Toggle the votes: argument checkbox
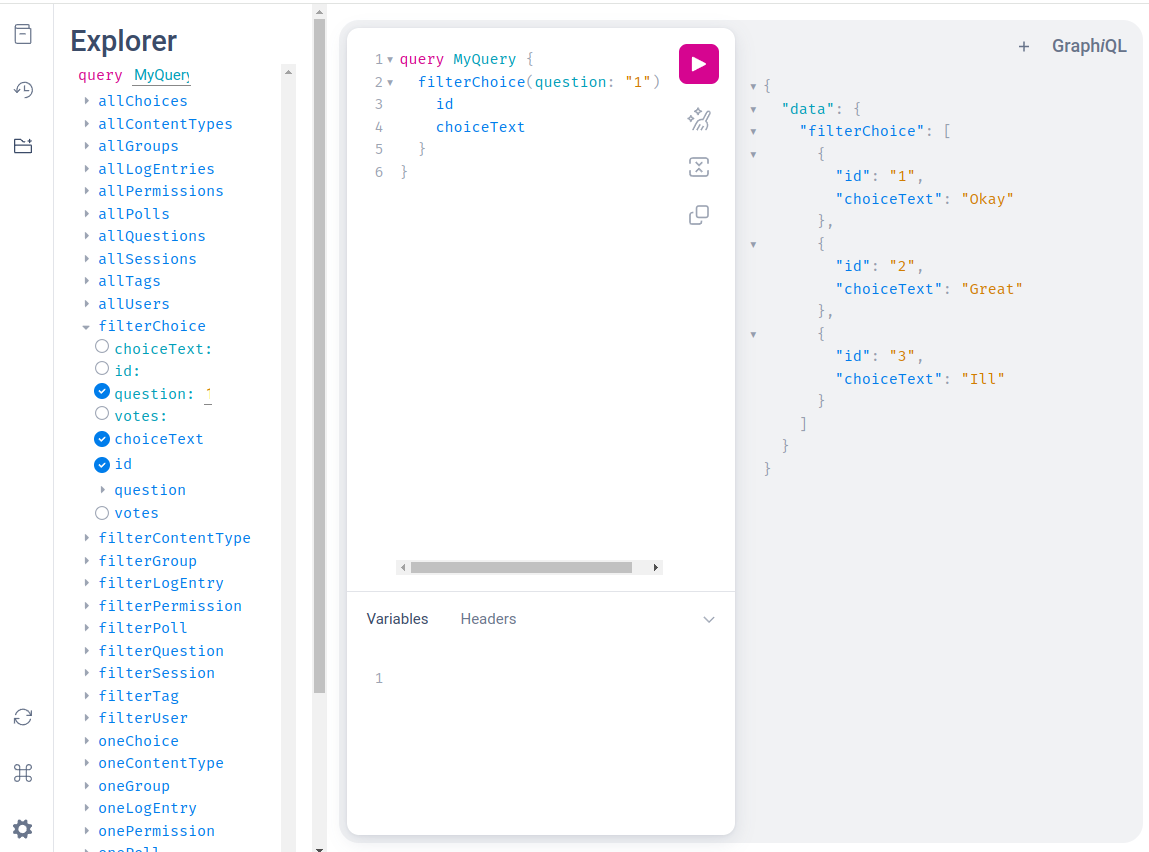Screen dimensions: 1149x852 102,413
